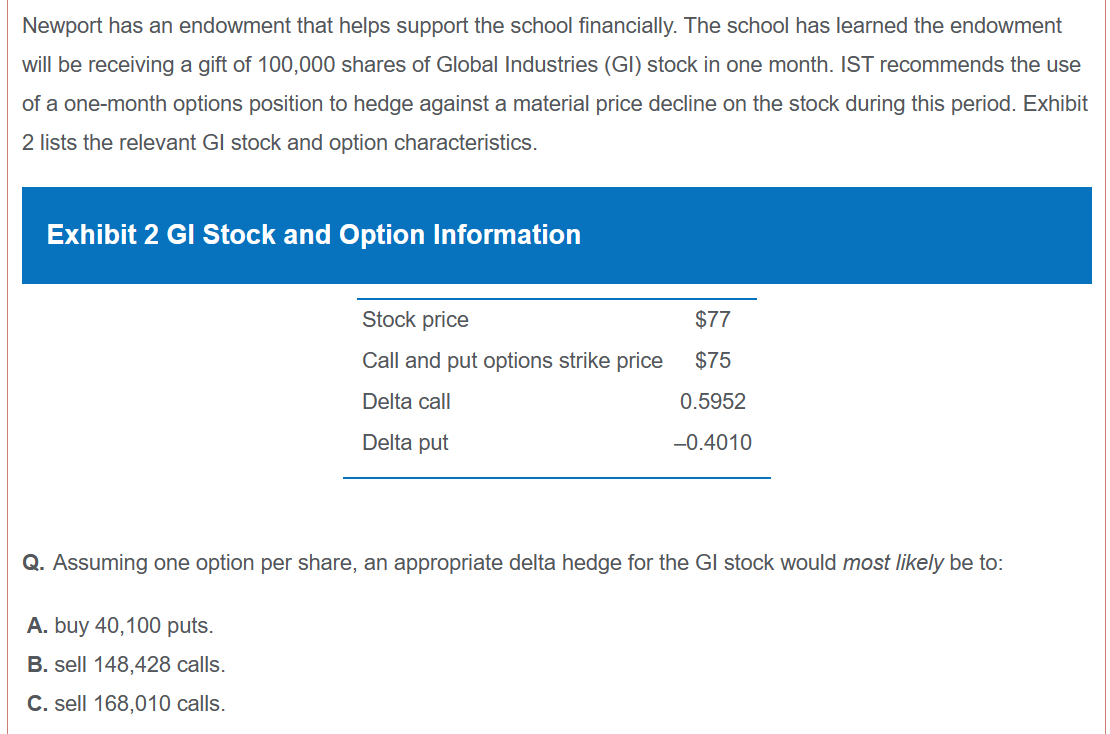Click the $75 strike price value

(x=713, y=361)
